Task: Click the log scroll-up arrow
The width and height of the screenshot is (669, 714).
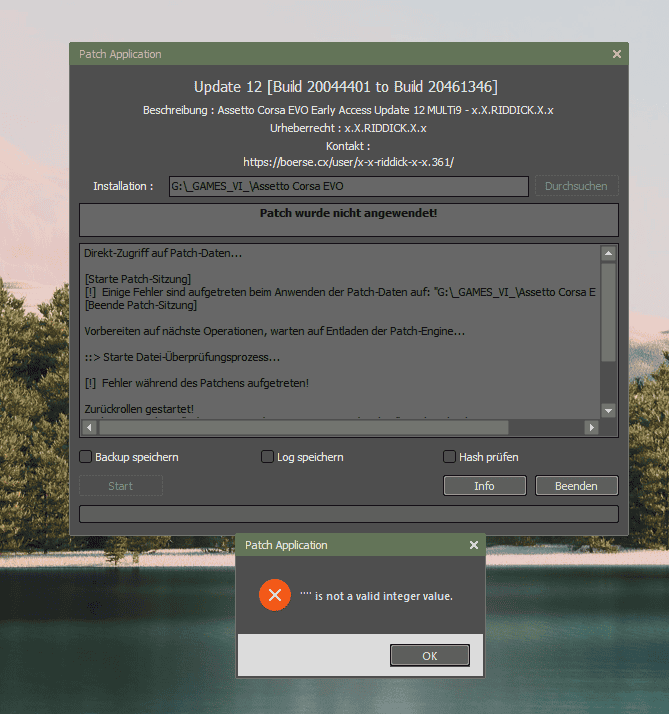Action: [608, 253]
